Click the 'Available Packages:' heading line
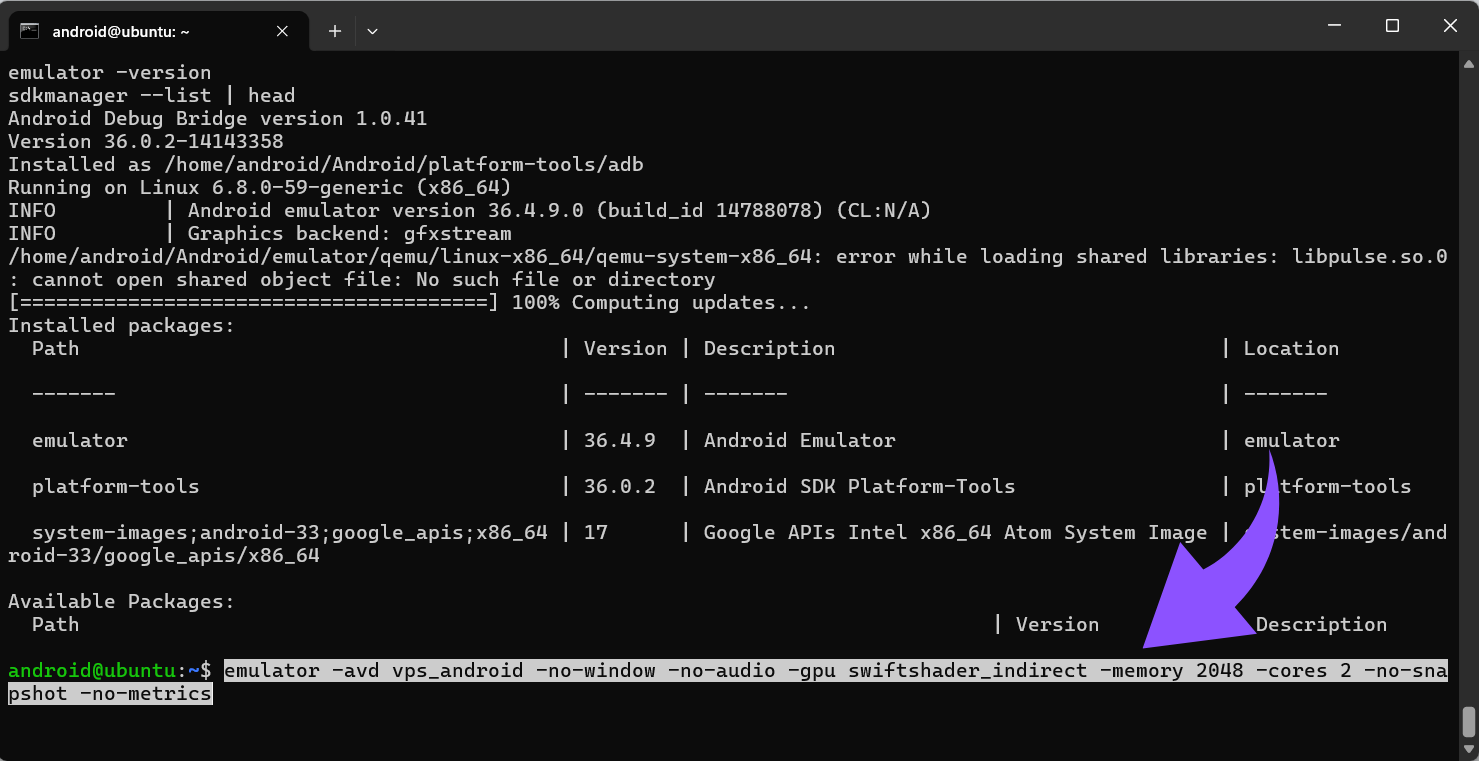Viewport: 1479px width, 761px height. [x=121, y=601]
